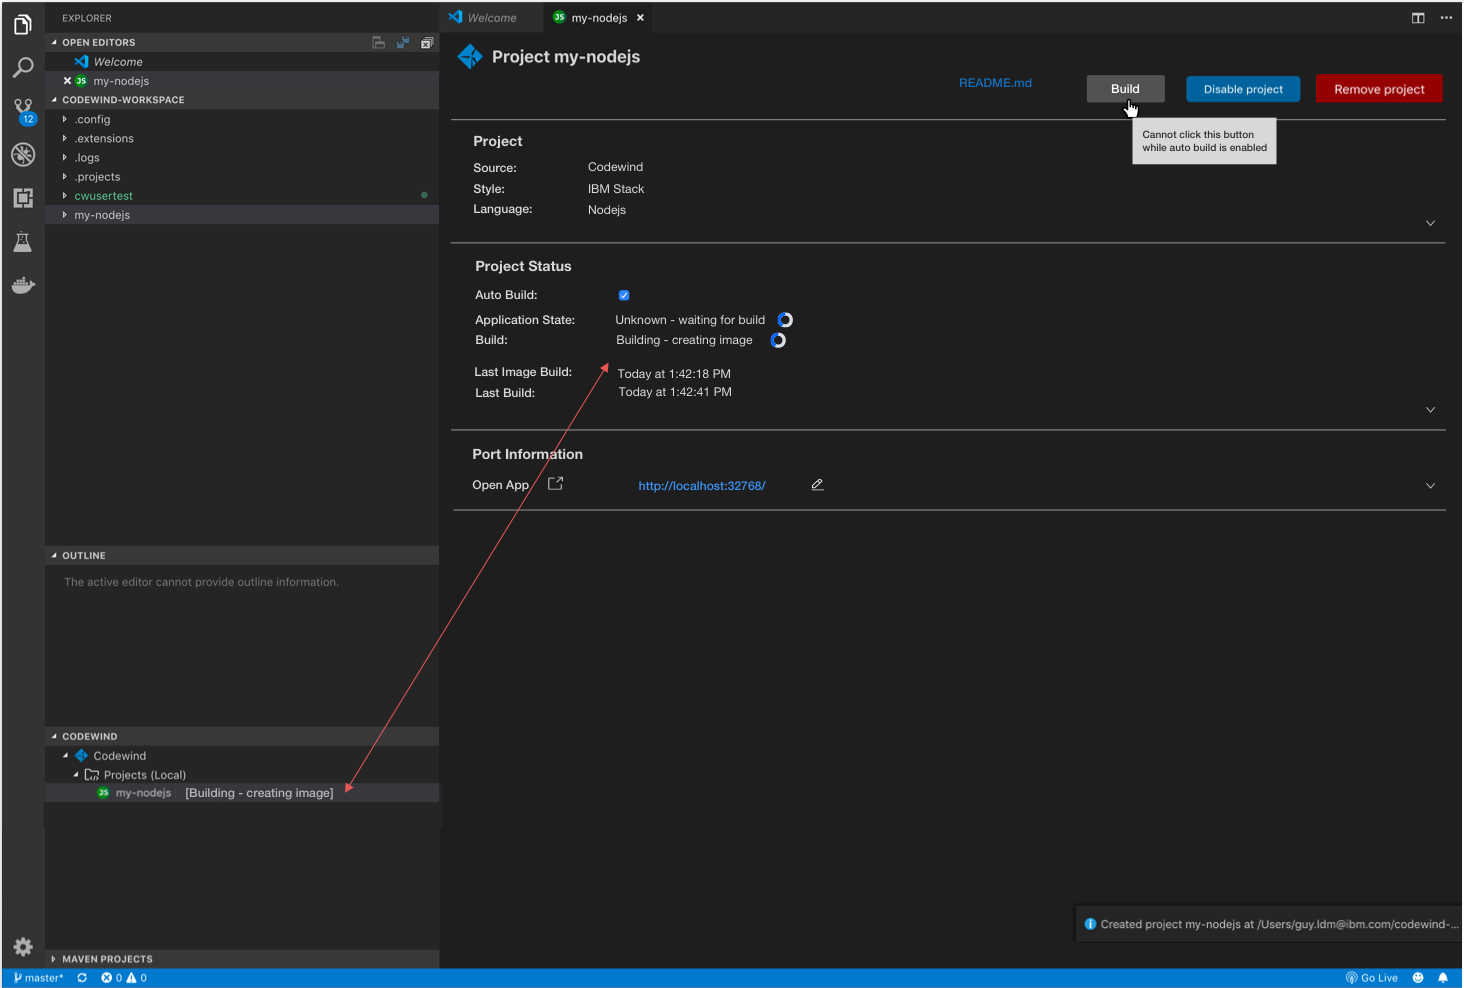Click the Remove project button
This screenshot has width=1464, height=988.
pyautogui.click(x=1379, y=88)
